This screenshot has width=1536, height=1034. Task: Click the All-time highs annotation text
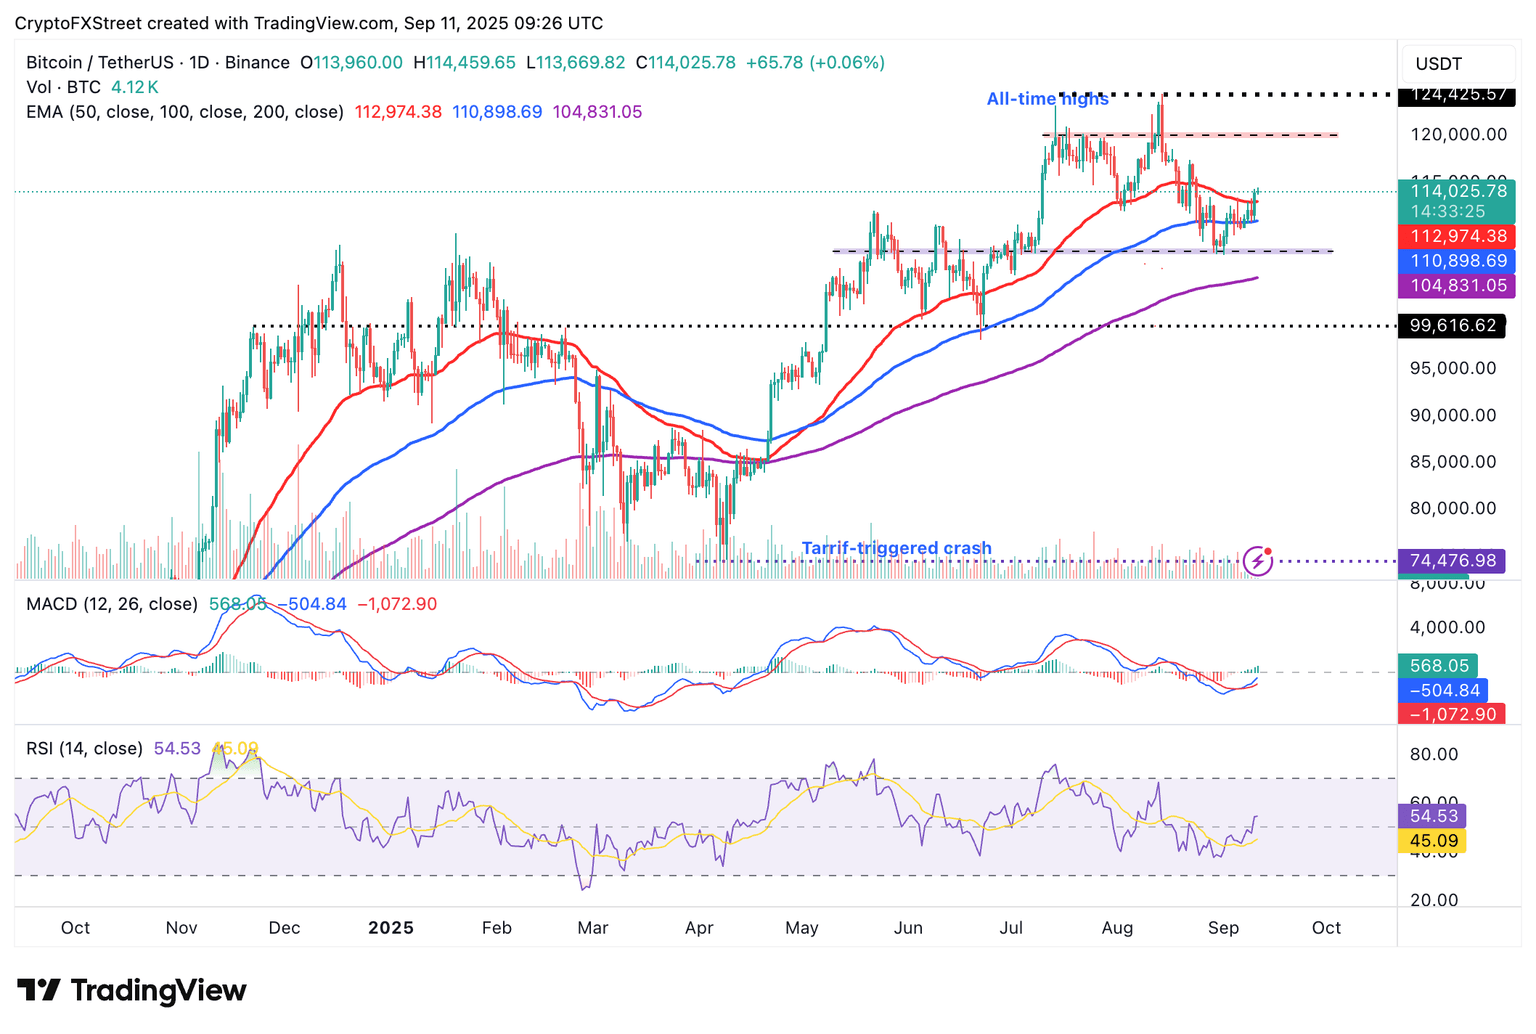1047,99
